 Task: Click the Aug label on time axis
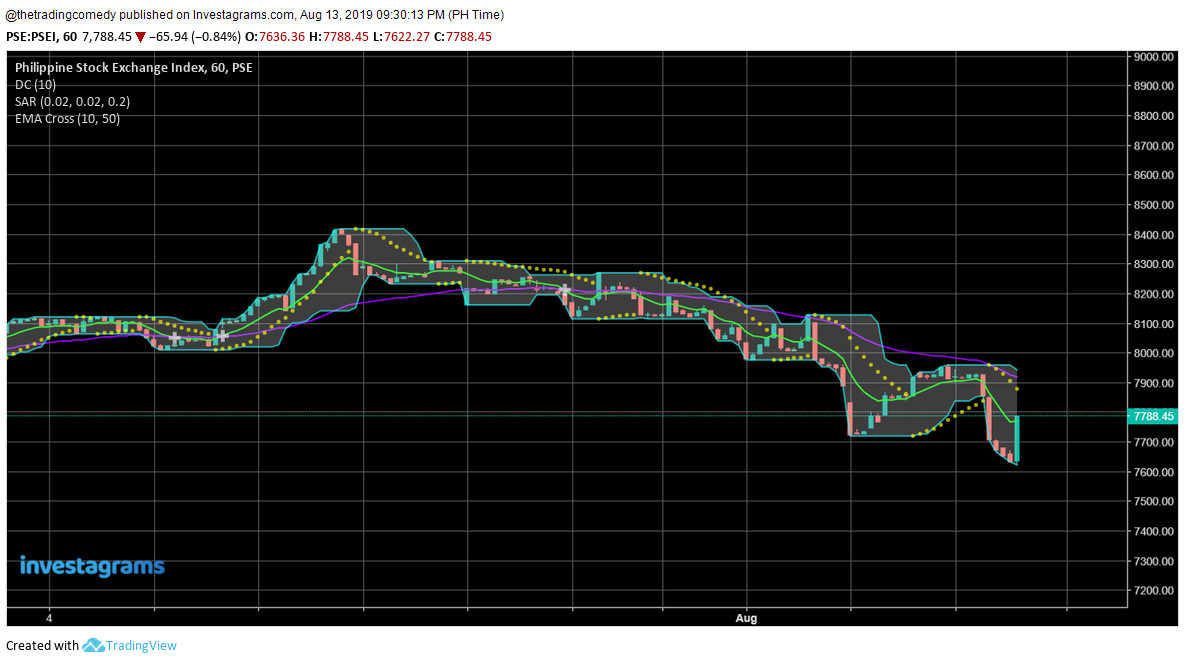click(x=746, y=618)
